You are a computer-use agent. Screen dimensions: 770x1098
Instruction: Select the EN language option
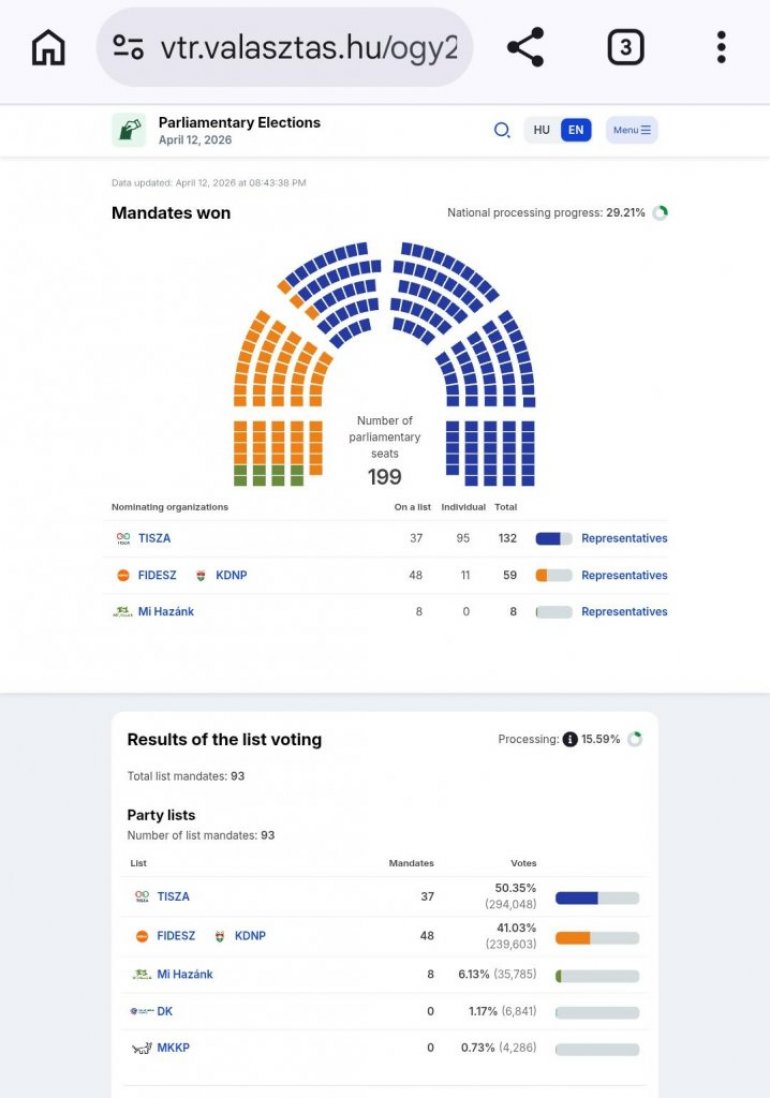[575, 130]
